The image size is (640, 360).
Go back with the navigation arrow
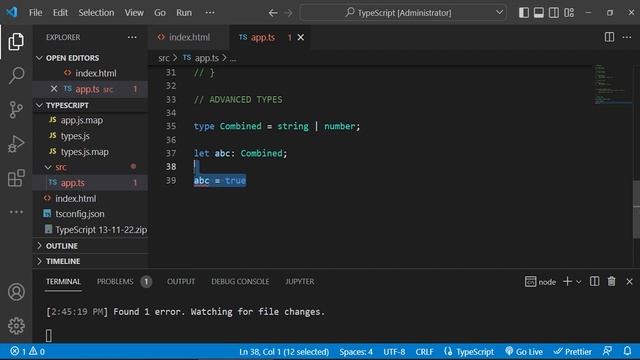(x=273, y=13)
